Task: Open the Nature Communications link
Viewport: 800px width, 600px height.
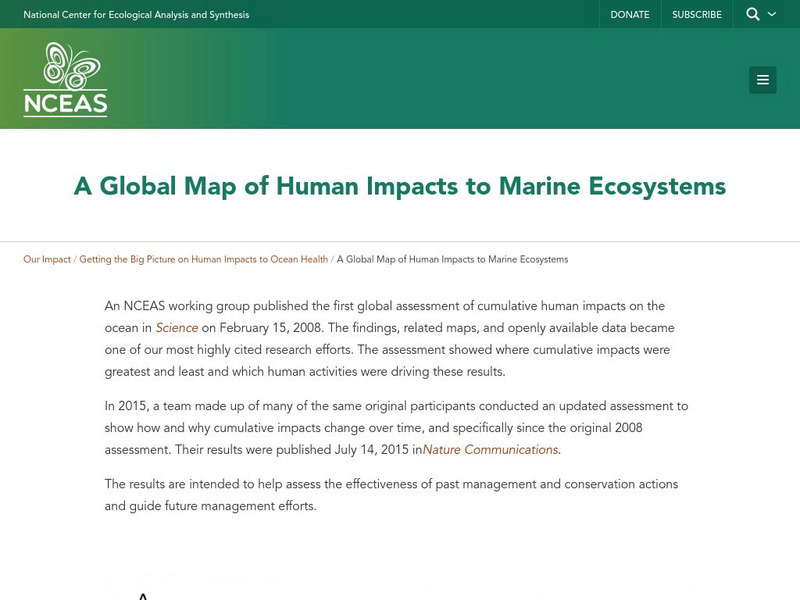Action: pos(490,450)
